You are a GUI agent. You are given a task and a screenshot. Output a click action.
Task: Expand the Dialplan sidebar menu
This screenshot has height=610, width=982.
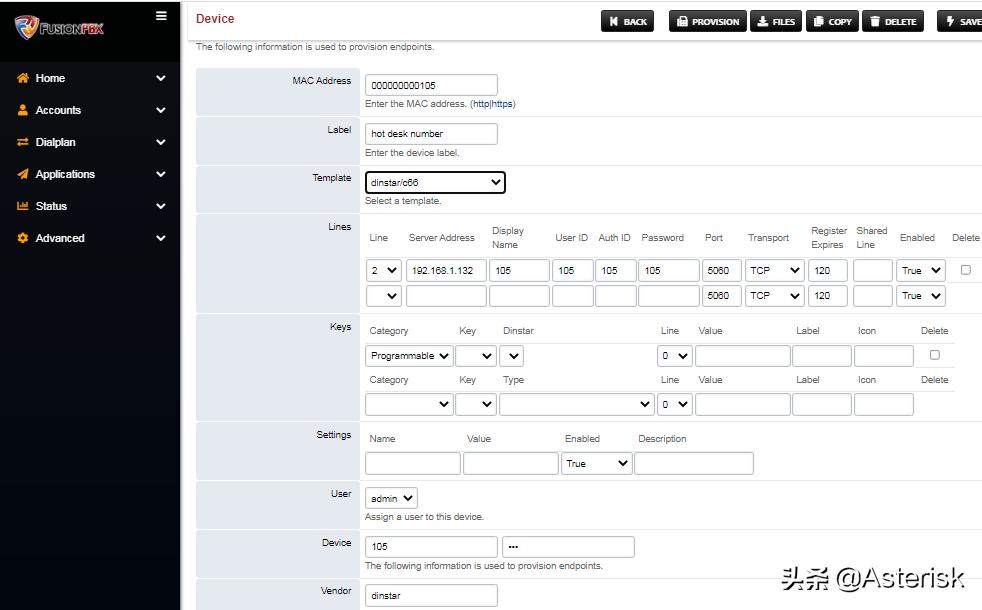tap(55, 142)
